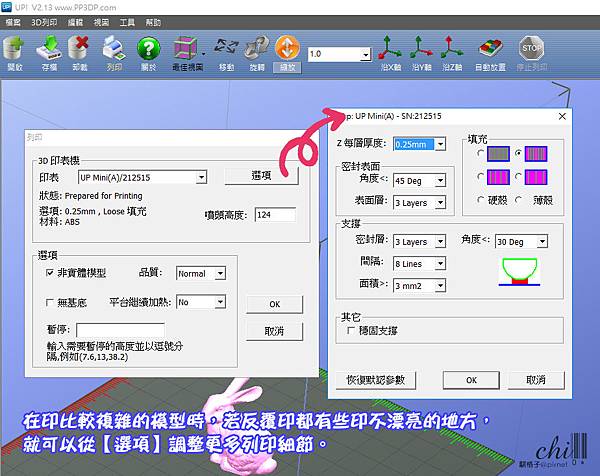Open the 視圖 menu
This screenshot has height=476, width=600.
click(x=101, y=23)
